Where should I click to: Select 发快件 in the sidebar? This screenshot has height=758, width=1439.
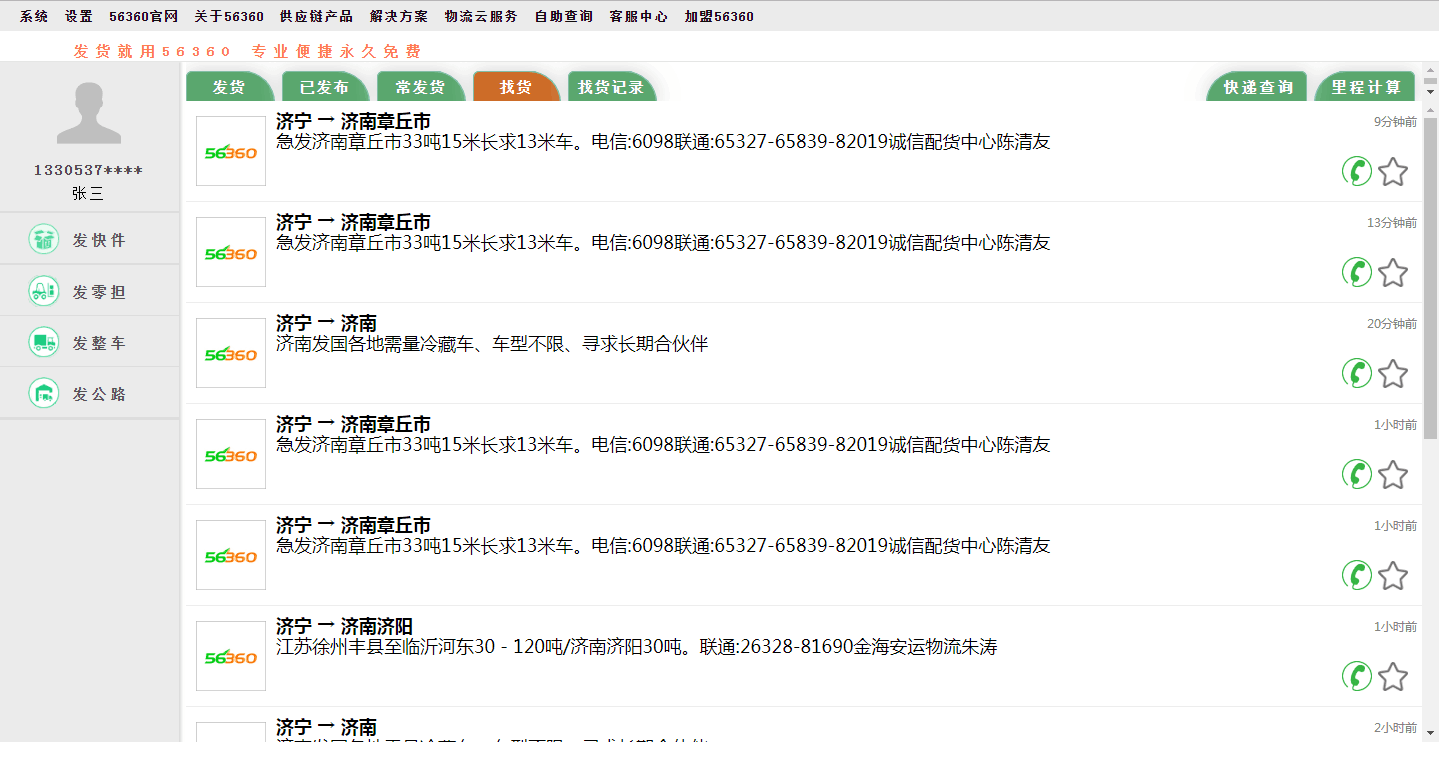[x=90, y=240]
